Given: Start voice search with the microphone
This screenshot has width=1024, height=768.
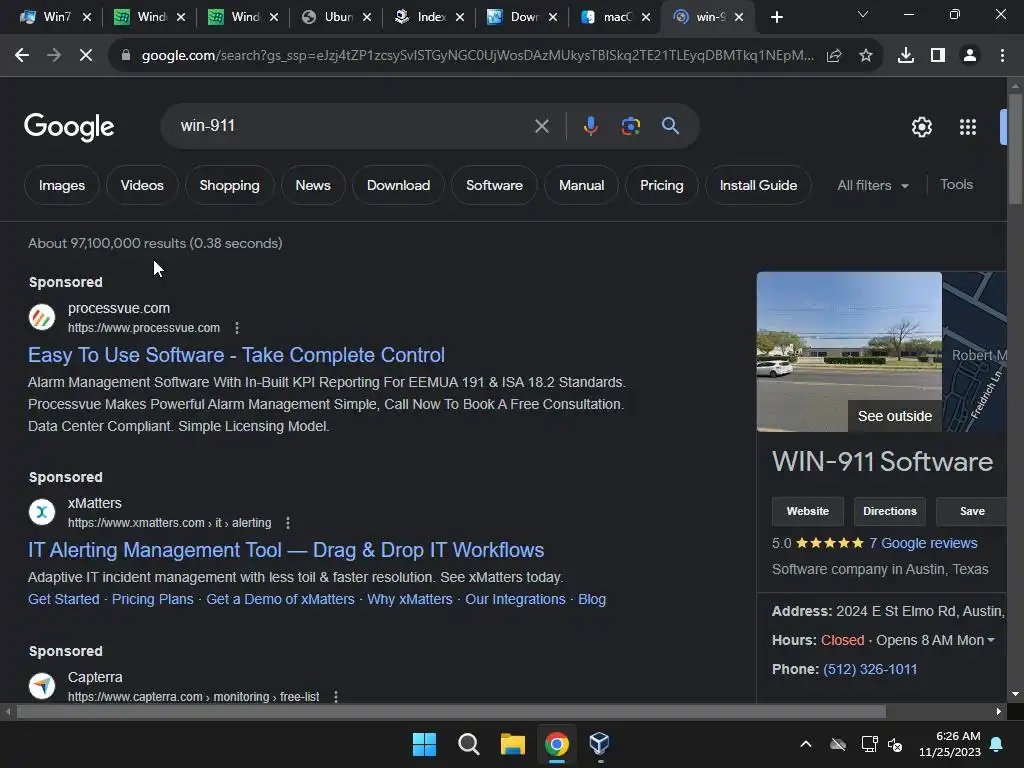Looking at the screenshot, I should [590, 126].
